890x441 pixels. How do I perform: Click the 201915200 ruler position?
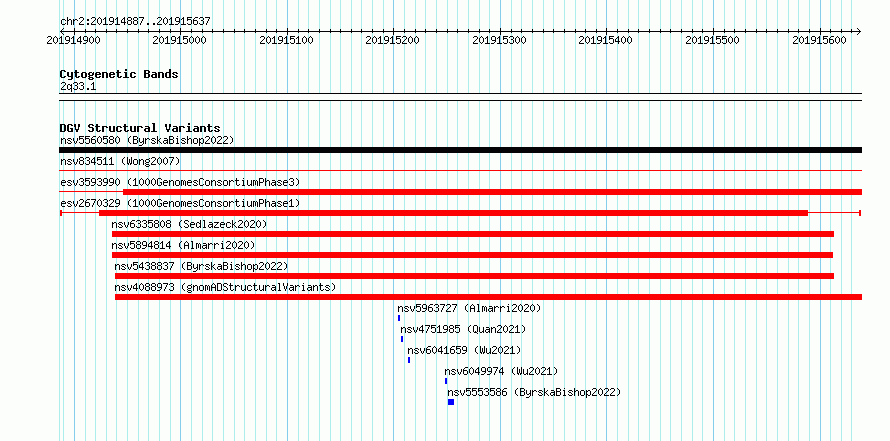pos(393,40)
